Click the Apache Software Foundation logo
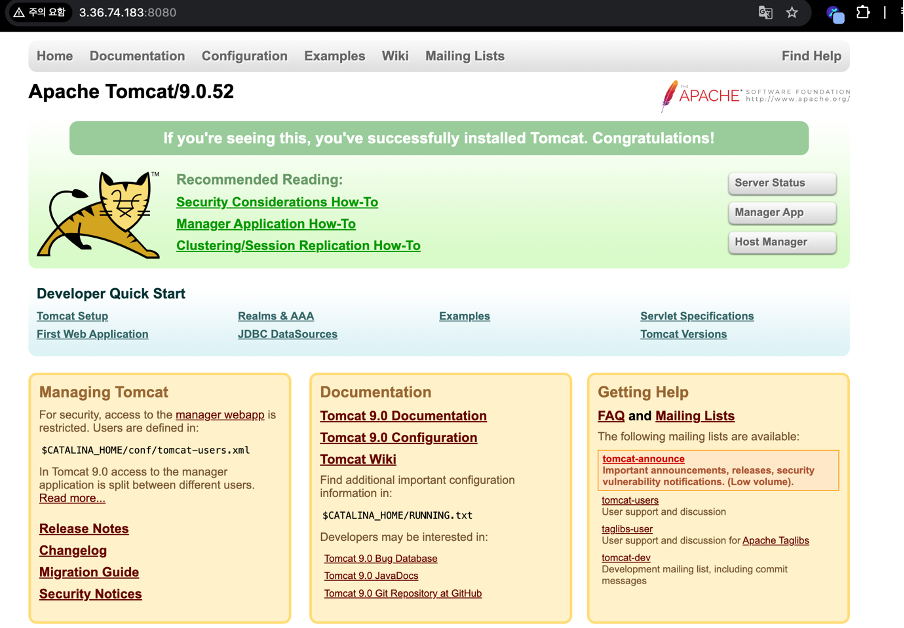Image resolution: width=904 pixels, height=628 pixels. pos(755,95)
